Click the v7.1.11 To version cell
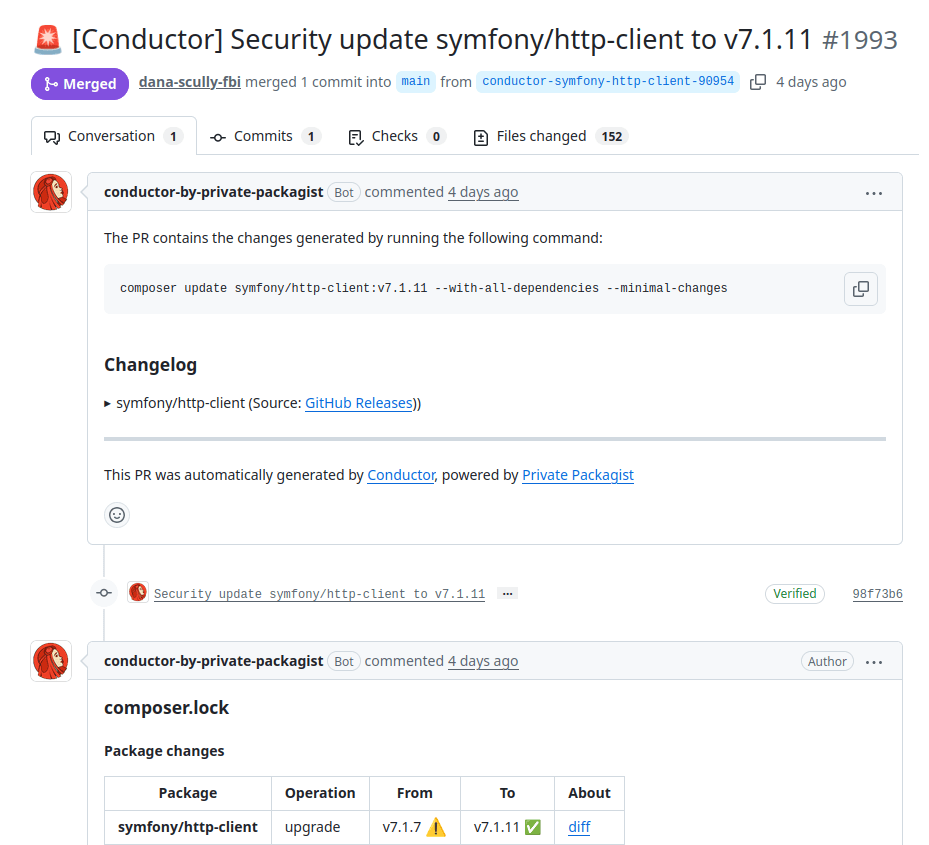Image resolution: width=929 pixels, height=845 pixels. [x=507, y=827]
